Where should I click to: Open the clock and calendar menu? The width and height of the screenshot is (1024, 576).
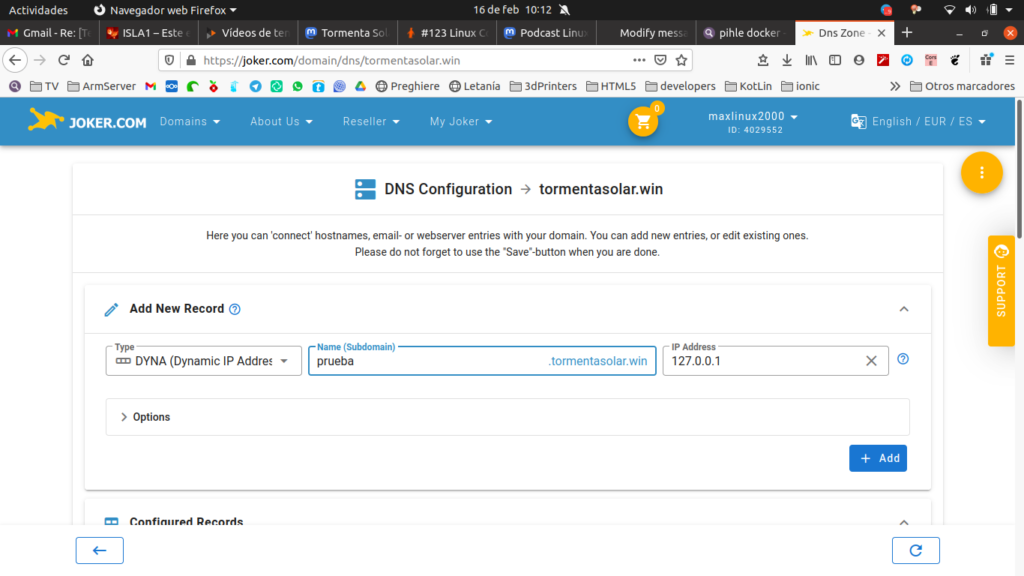pos(513,10)
